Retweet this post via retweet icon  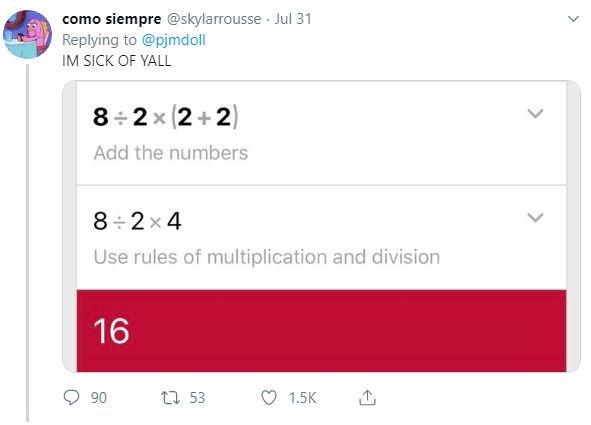pos(170,398)
